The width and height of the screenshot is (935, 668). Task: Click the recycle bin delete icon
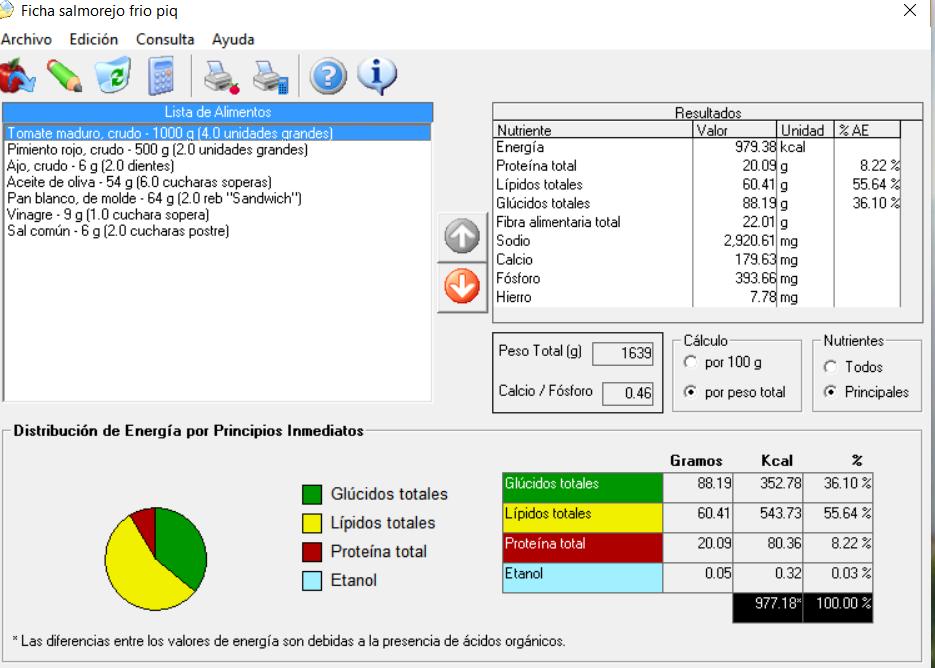click(x=112, y=76)
